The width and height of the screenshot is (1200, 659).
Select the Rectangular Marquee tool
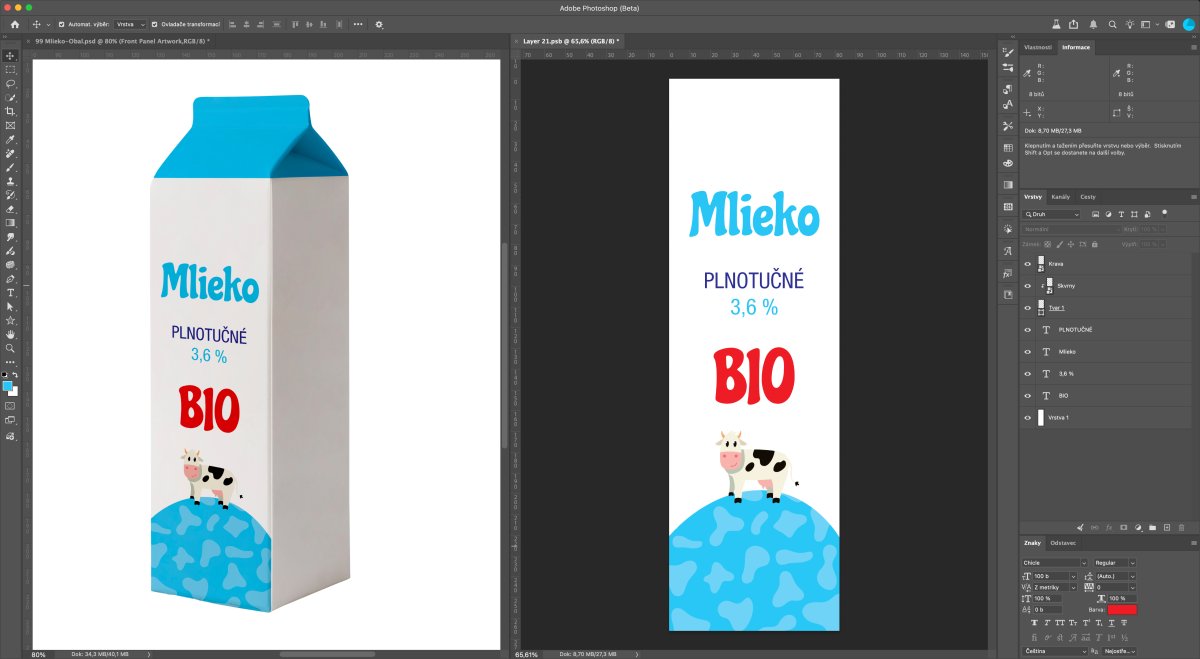(10, 70)
